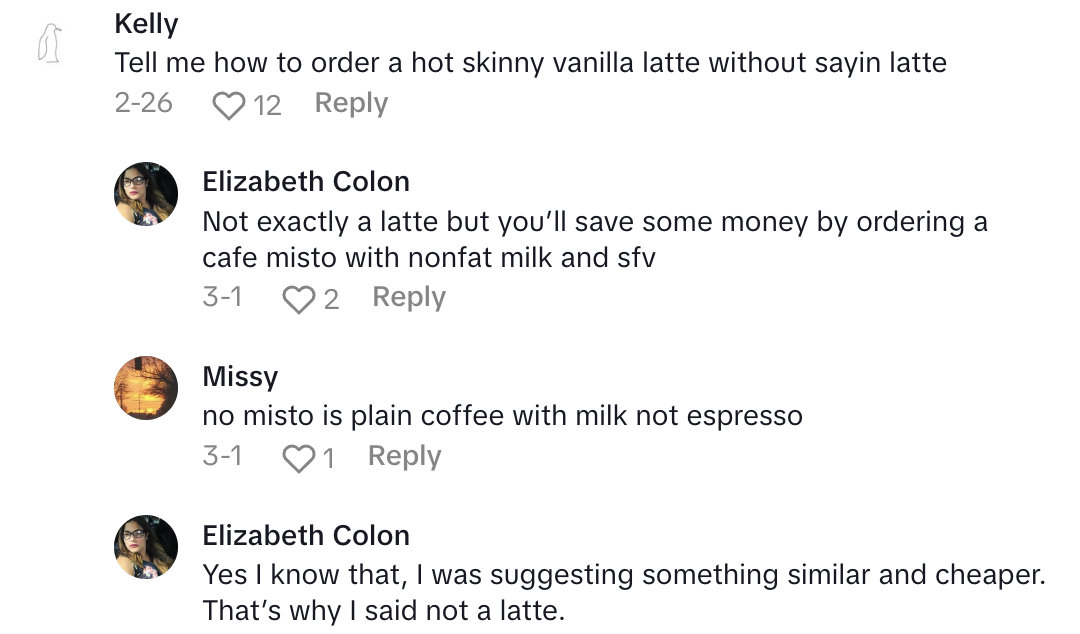Screen dimensions: 1080x634
Task: Click Missy's comment text about misto
Action: [502, 416]
